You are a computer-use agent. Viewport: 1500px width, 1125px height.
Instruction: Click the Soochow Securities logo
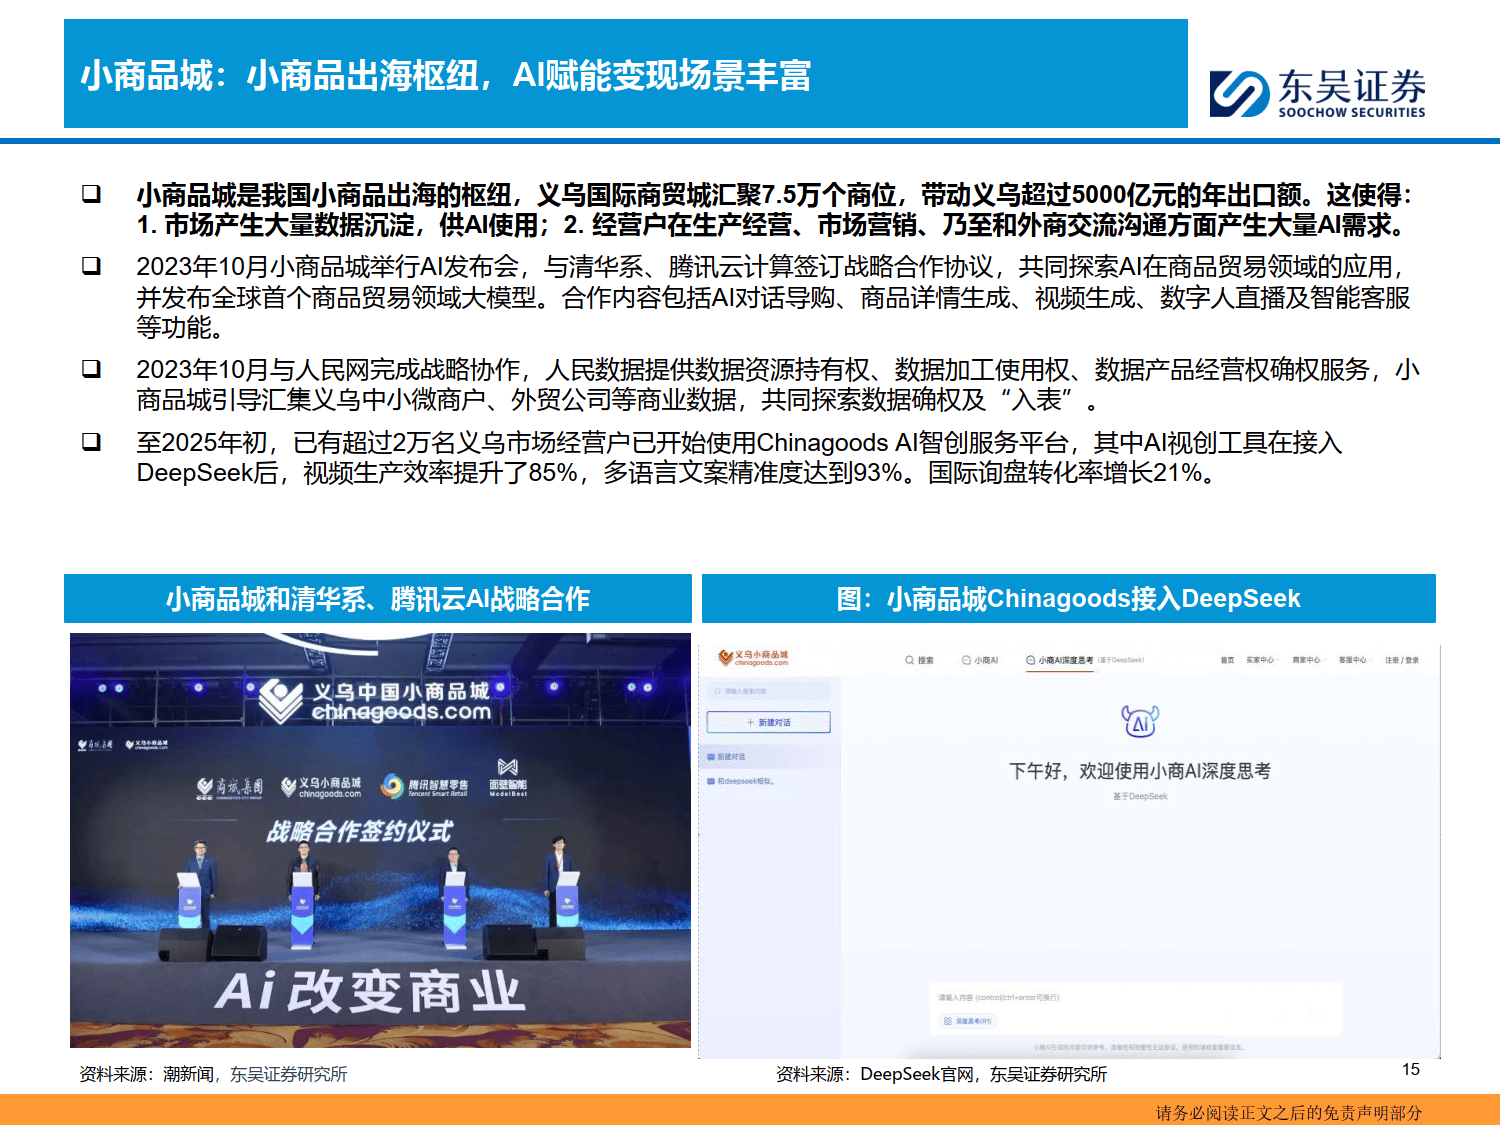(x=1320, y=90)
